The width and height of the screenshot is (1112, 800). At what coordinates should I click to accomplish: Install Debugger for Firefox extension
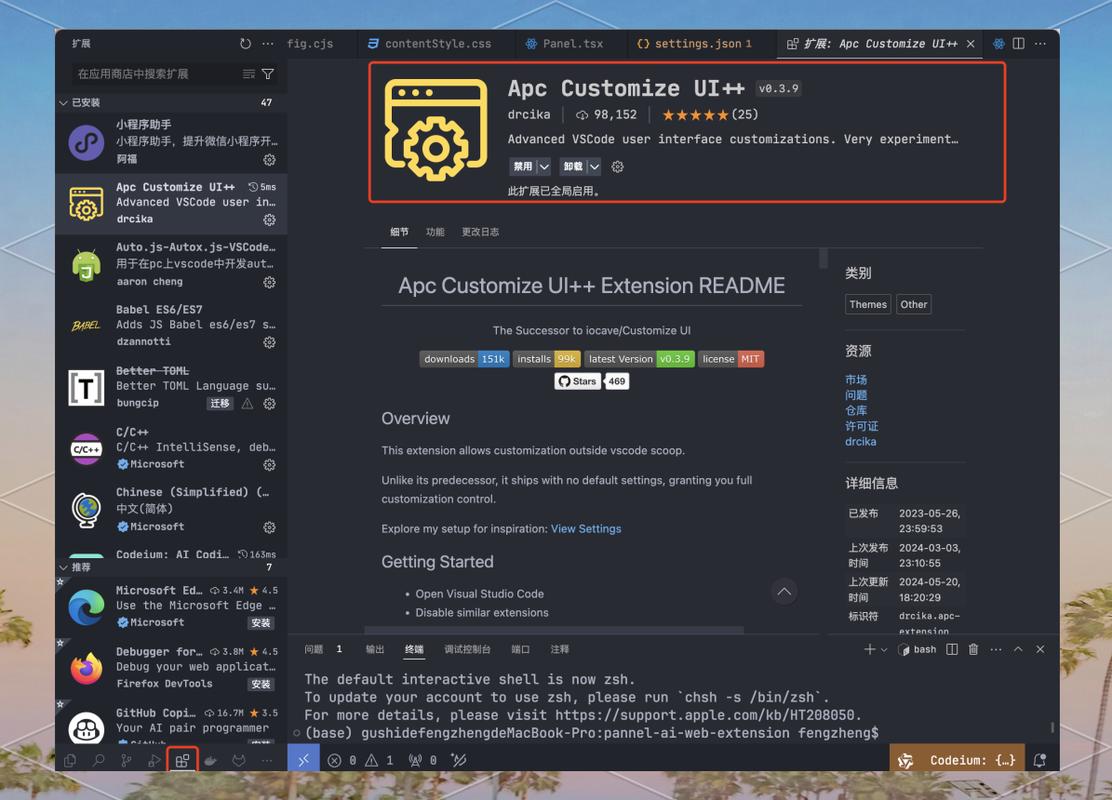[x=261, y=684]
